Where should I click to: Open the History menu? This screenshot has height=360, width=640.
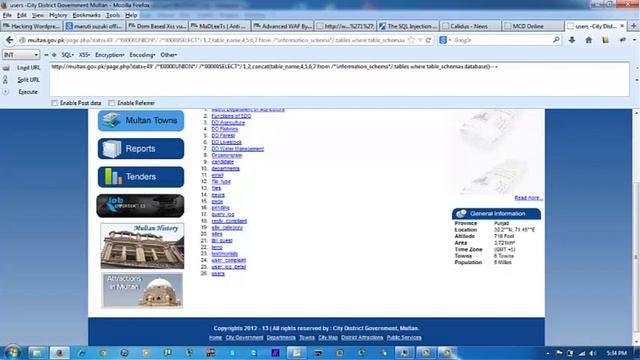tap(58, 15)
